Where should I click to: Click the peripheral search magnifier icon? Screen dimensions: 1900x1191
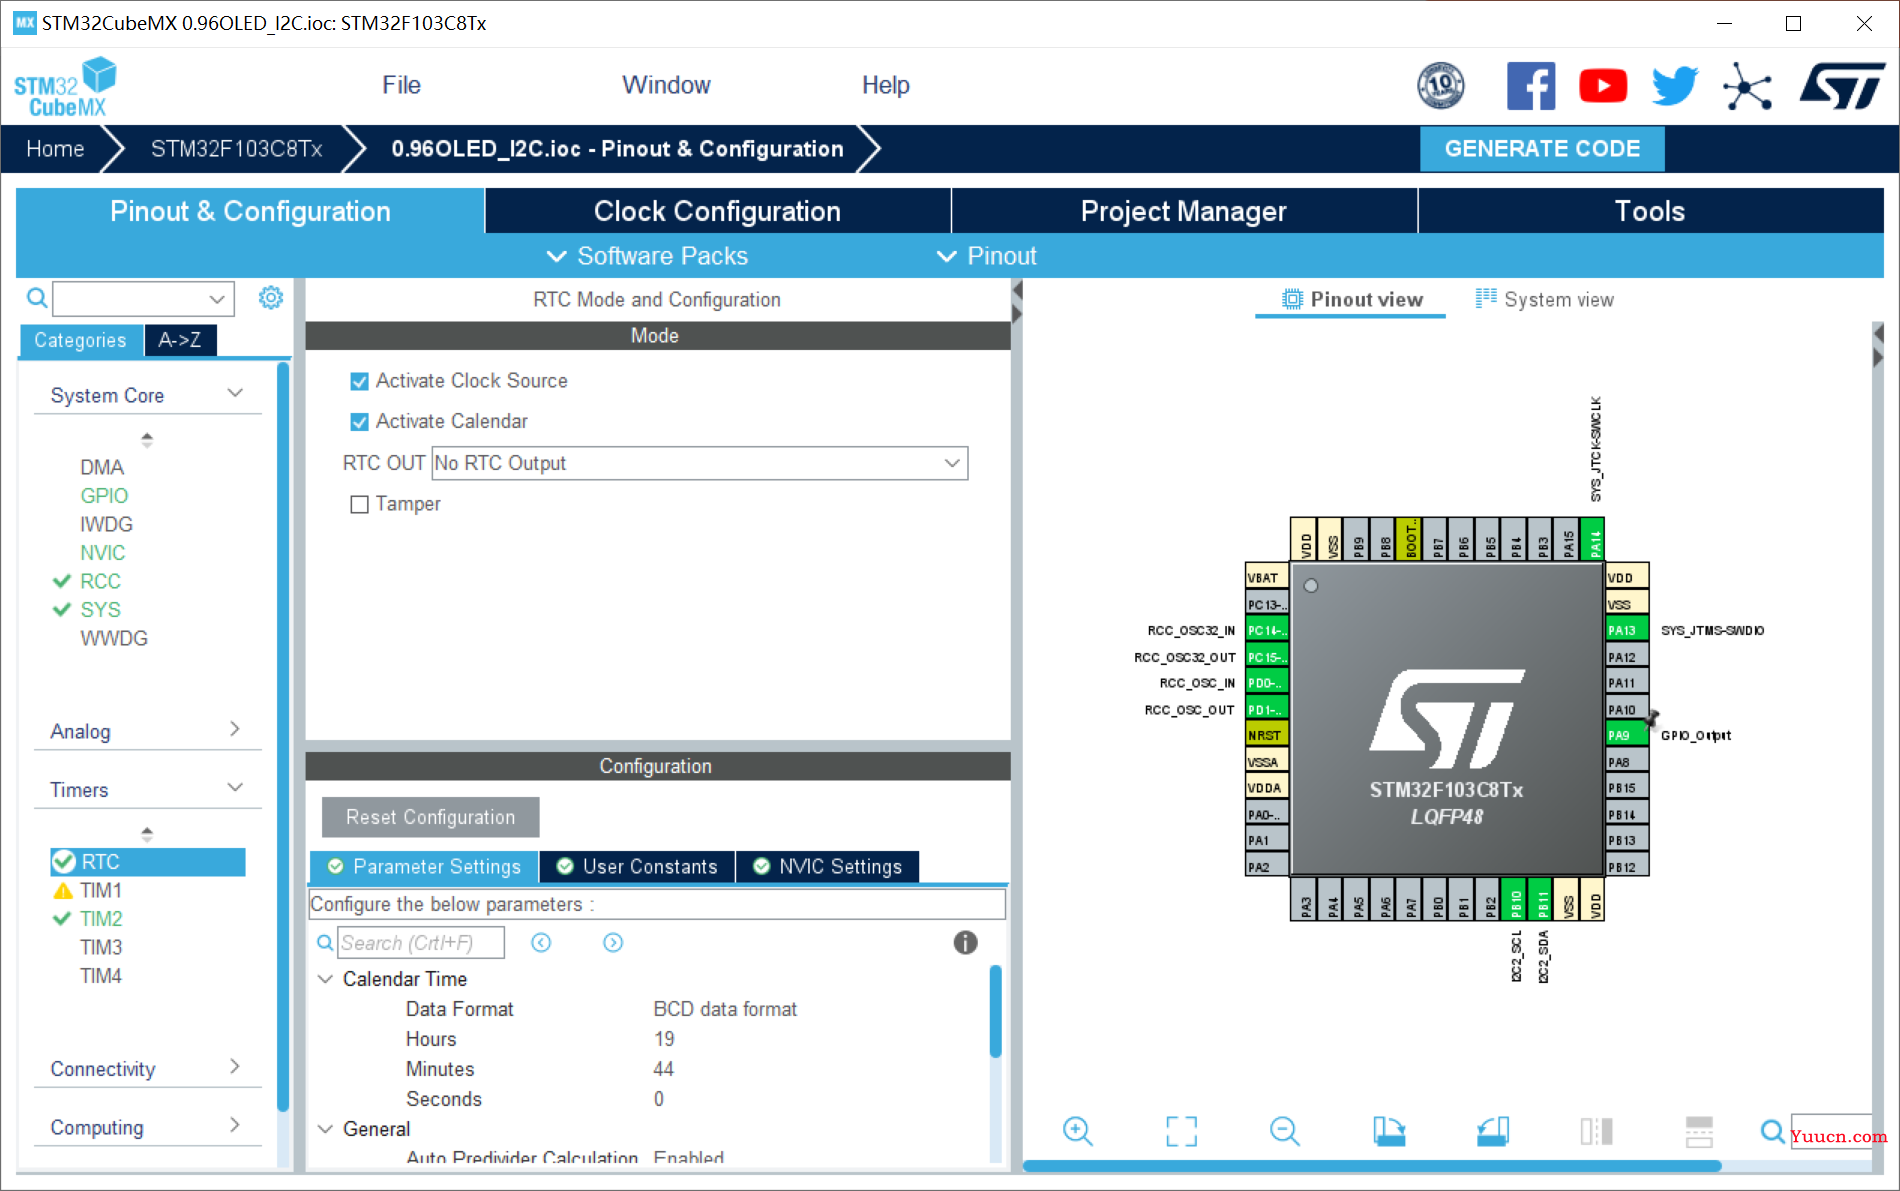coord(37,298)
